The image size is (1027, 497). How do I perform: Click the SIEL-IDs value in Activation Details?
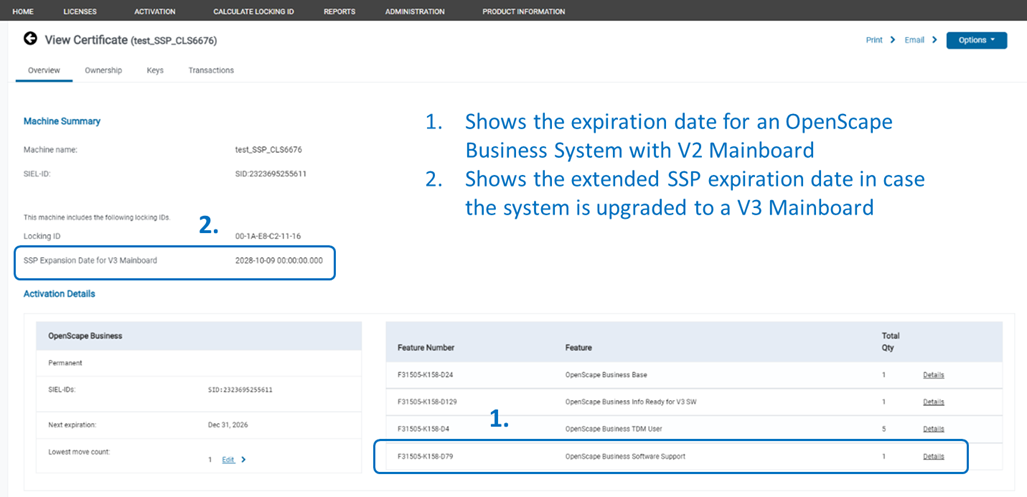[240, 390]
